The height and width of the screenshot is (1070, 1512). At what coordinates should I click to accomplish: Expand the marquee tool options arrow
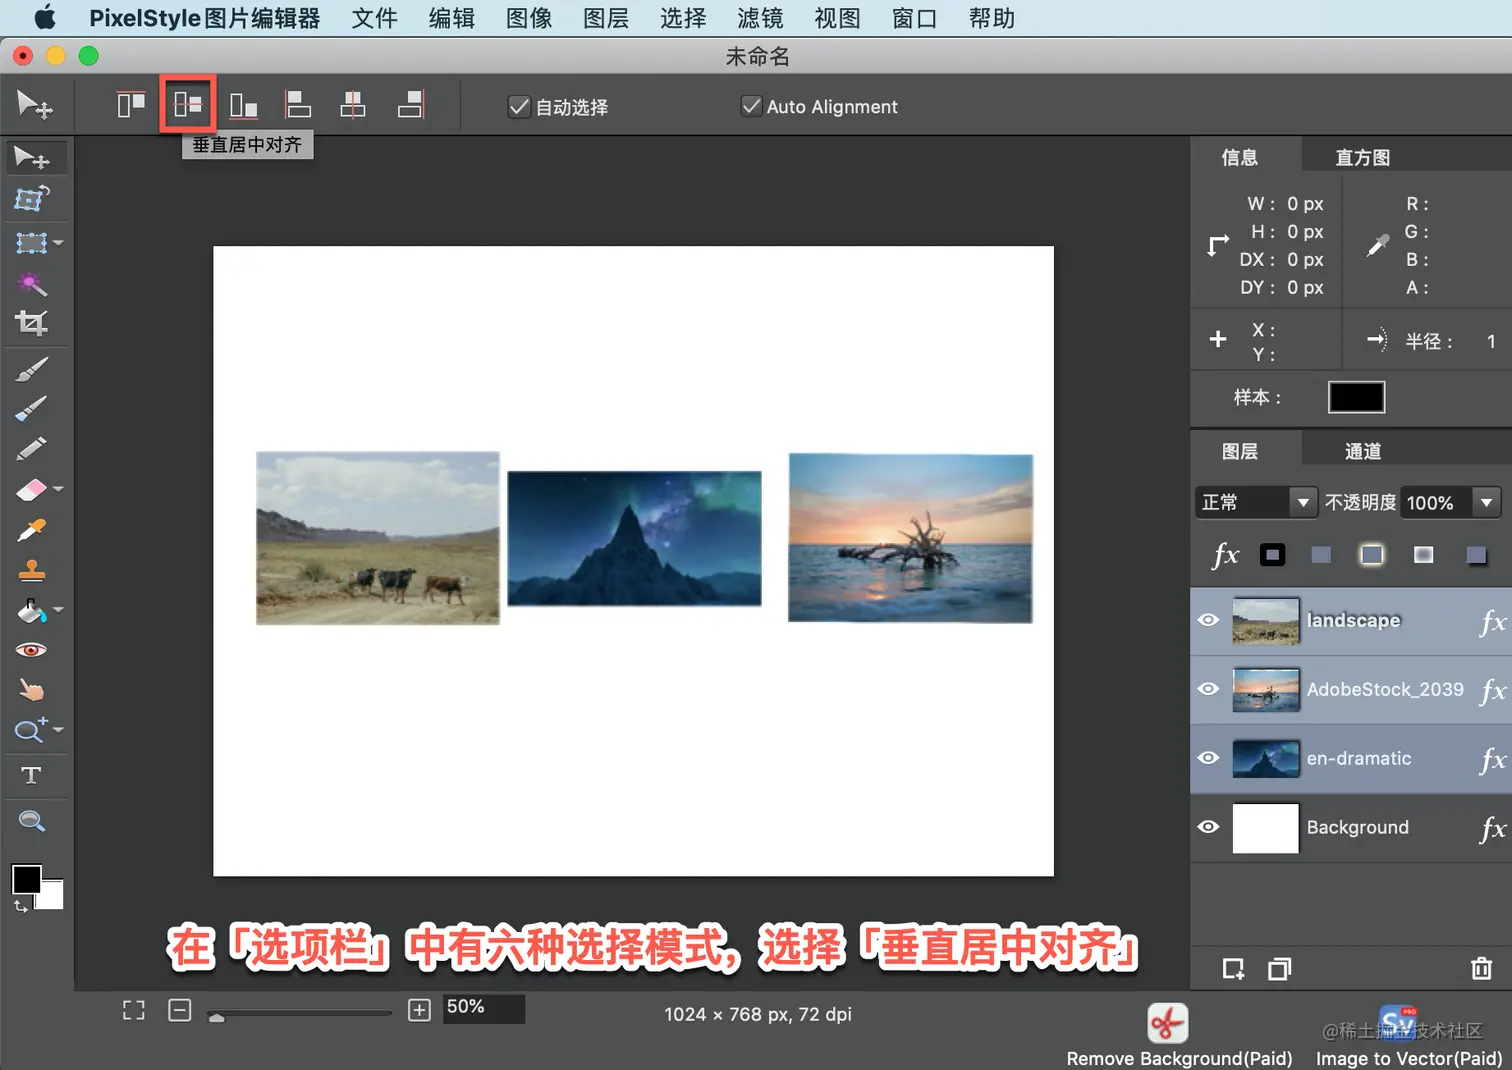tap(58, 243)
